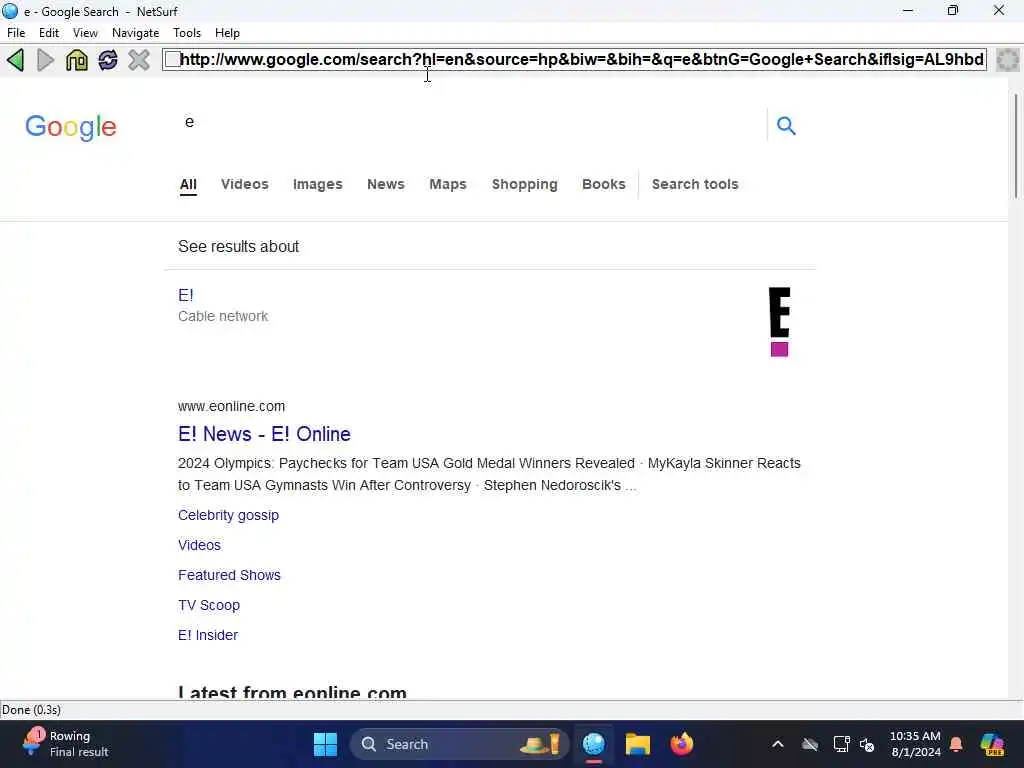The width and height of the screenshot is (1024, 768).
Task: Open the Help menu
Action: click(227, 33)
